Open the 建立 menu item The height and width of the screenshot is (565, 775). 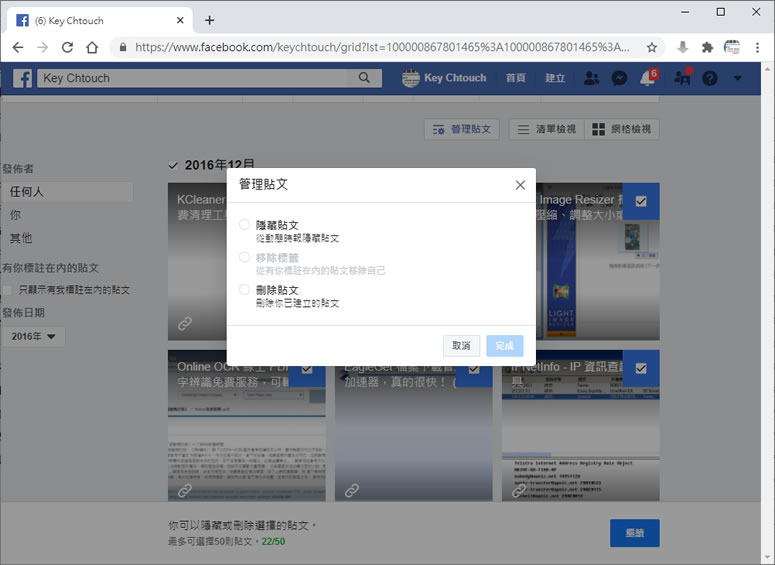[555, 78]
